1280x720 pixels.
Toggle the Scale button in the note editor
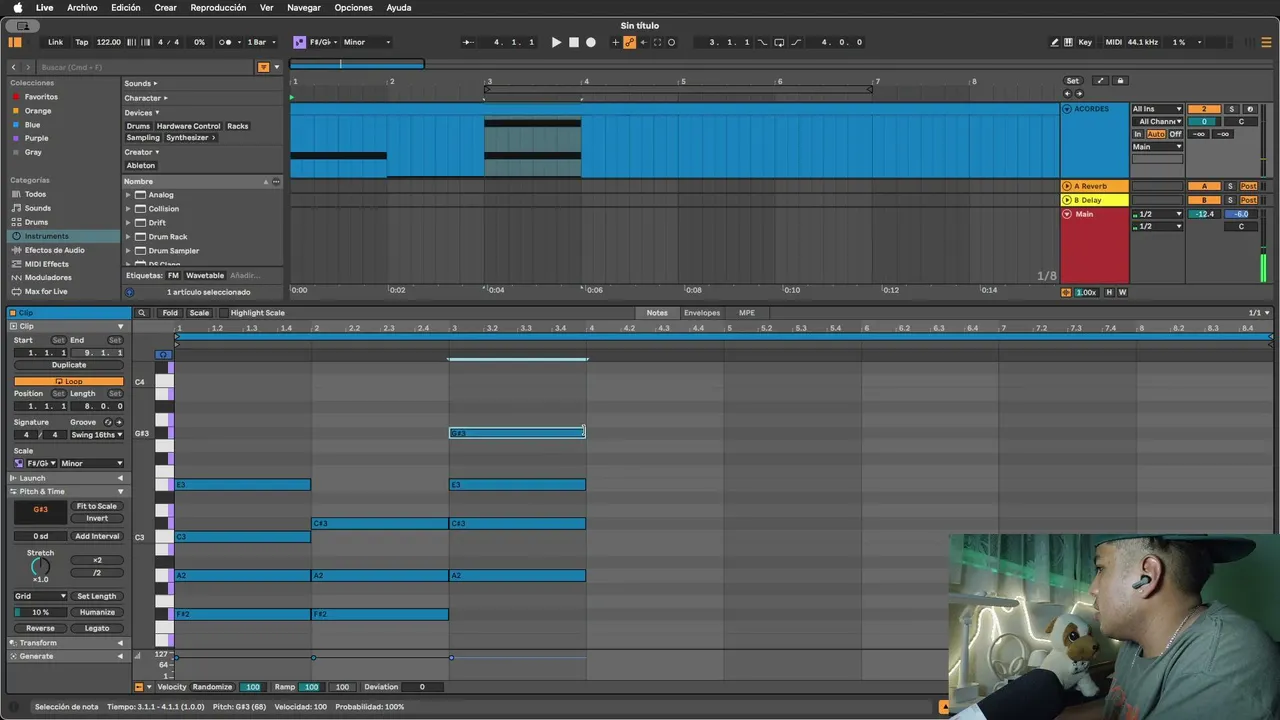click(199, 313)
